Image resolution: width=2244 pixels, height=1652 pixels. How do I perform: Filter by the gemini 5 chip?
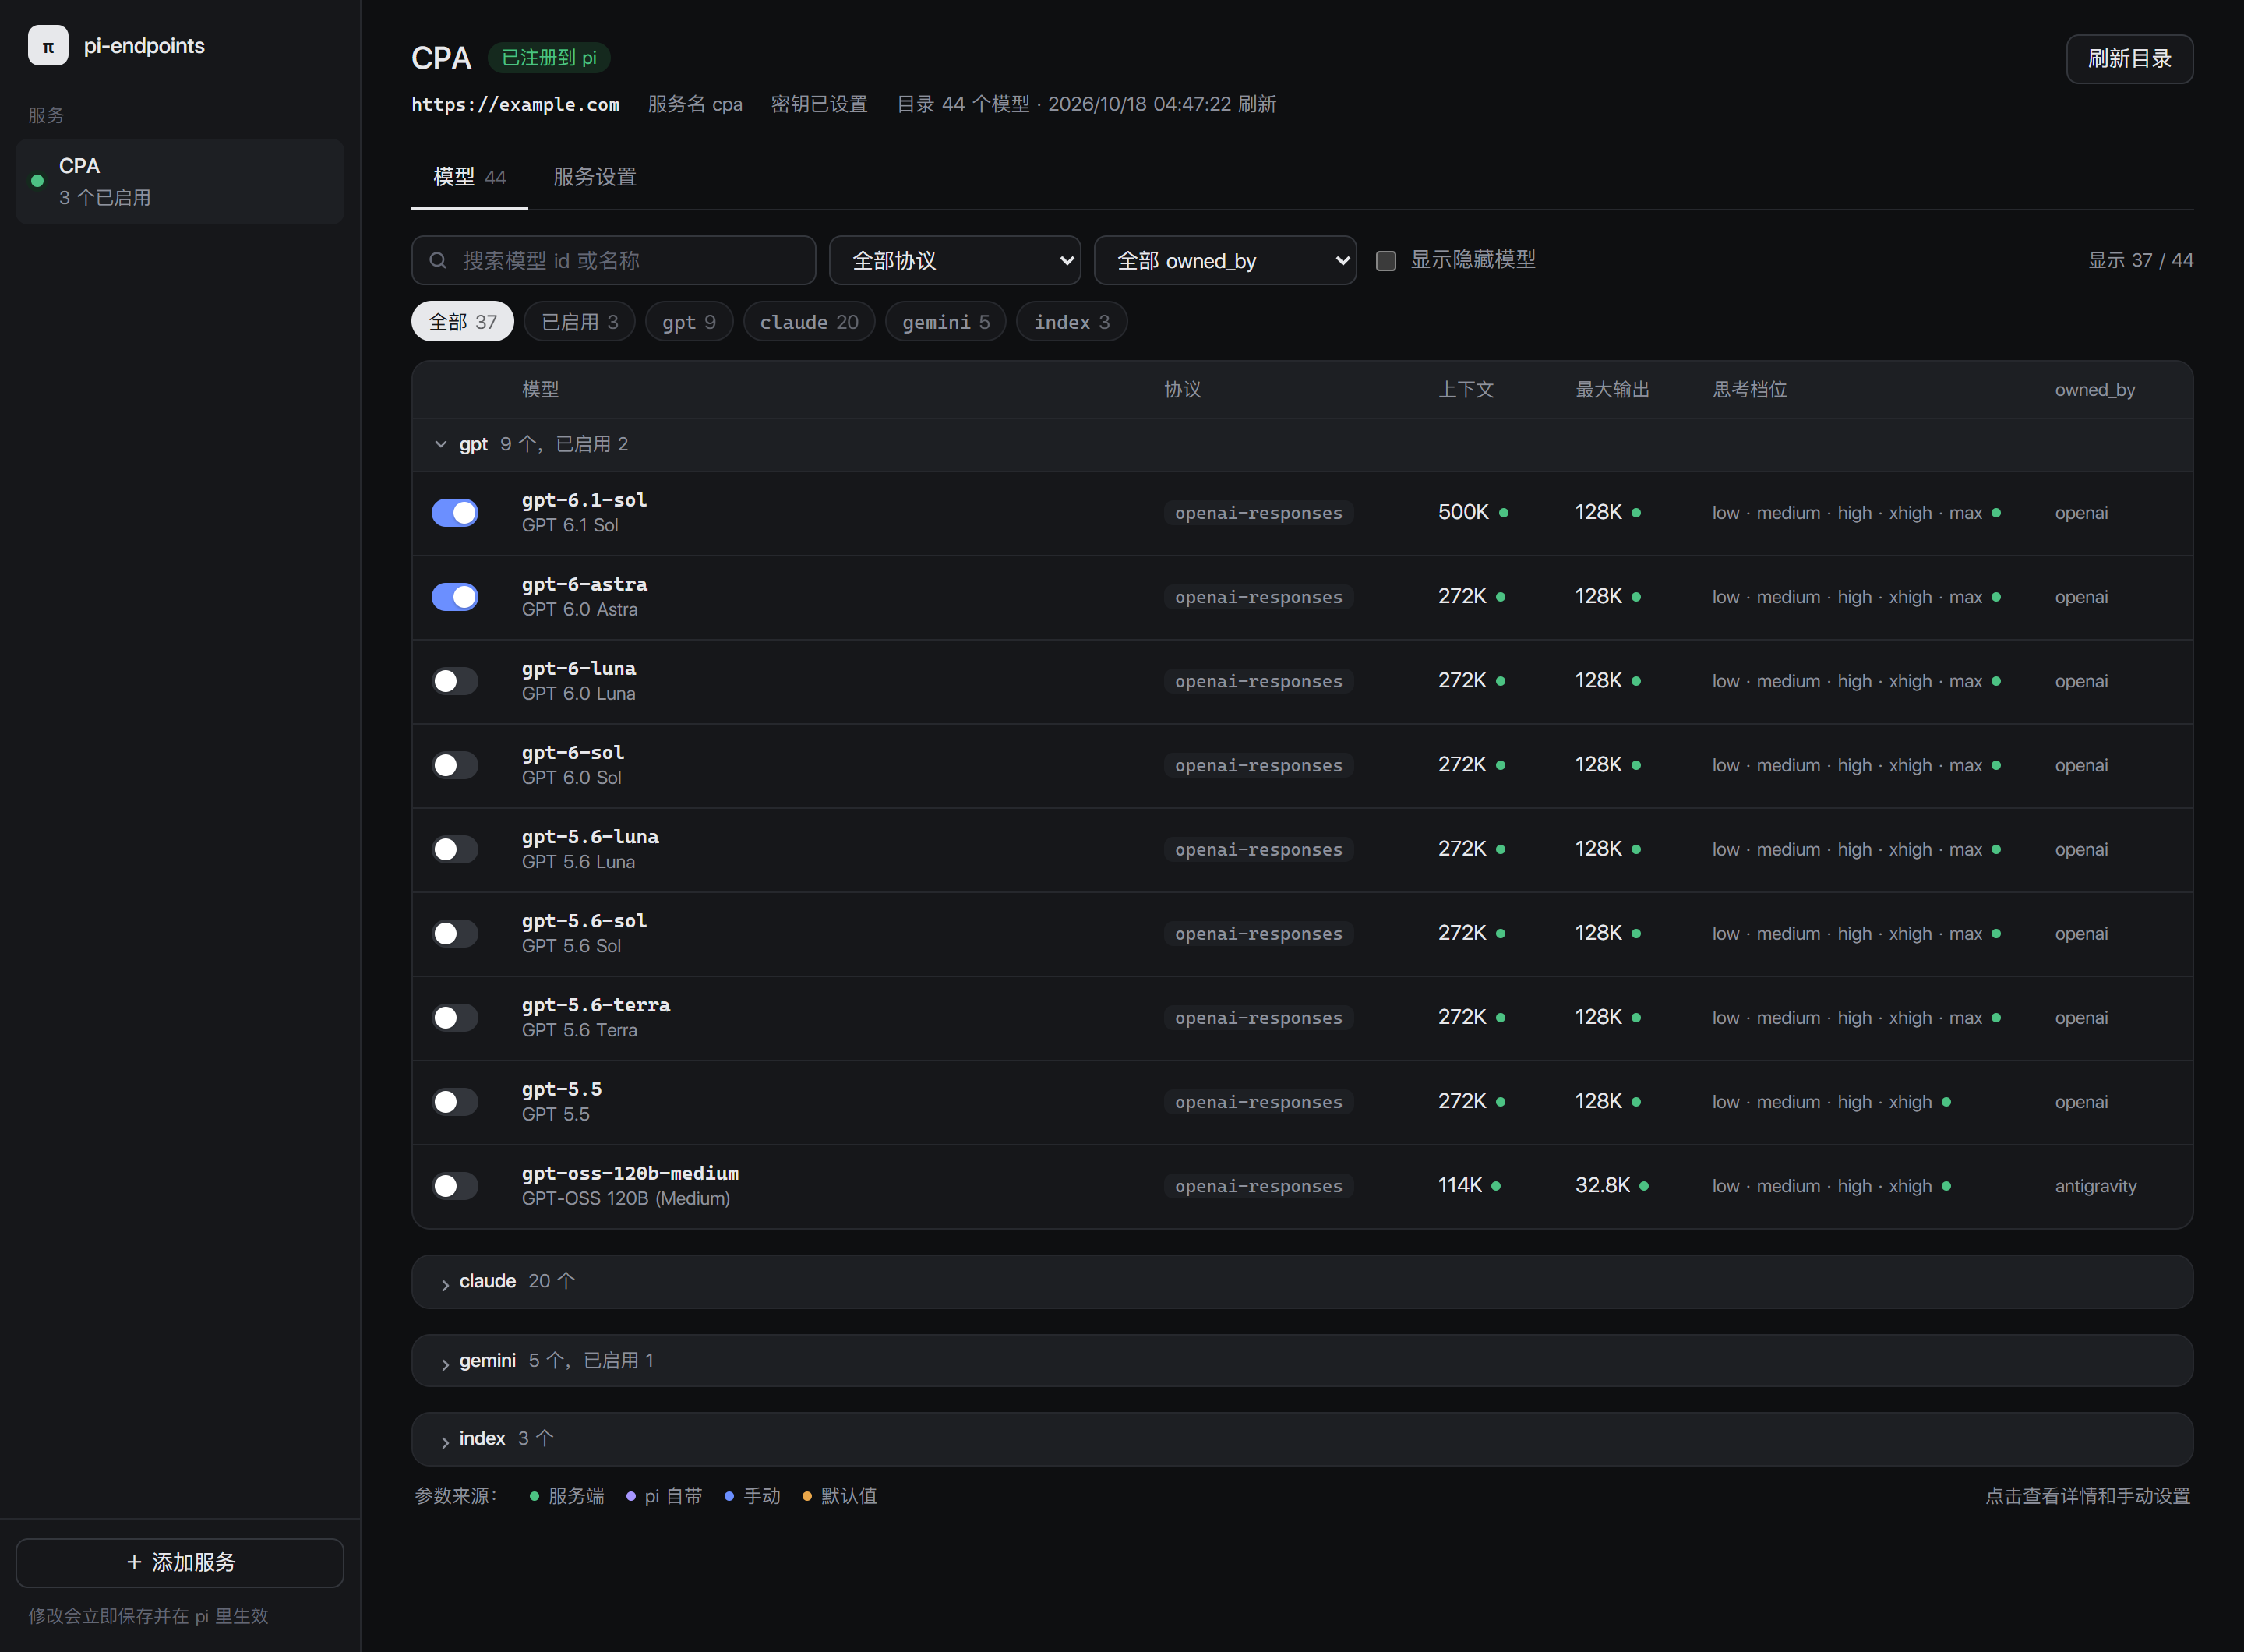coord(946,322)
